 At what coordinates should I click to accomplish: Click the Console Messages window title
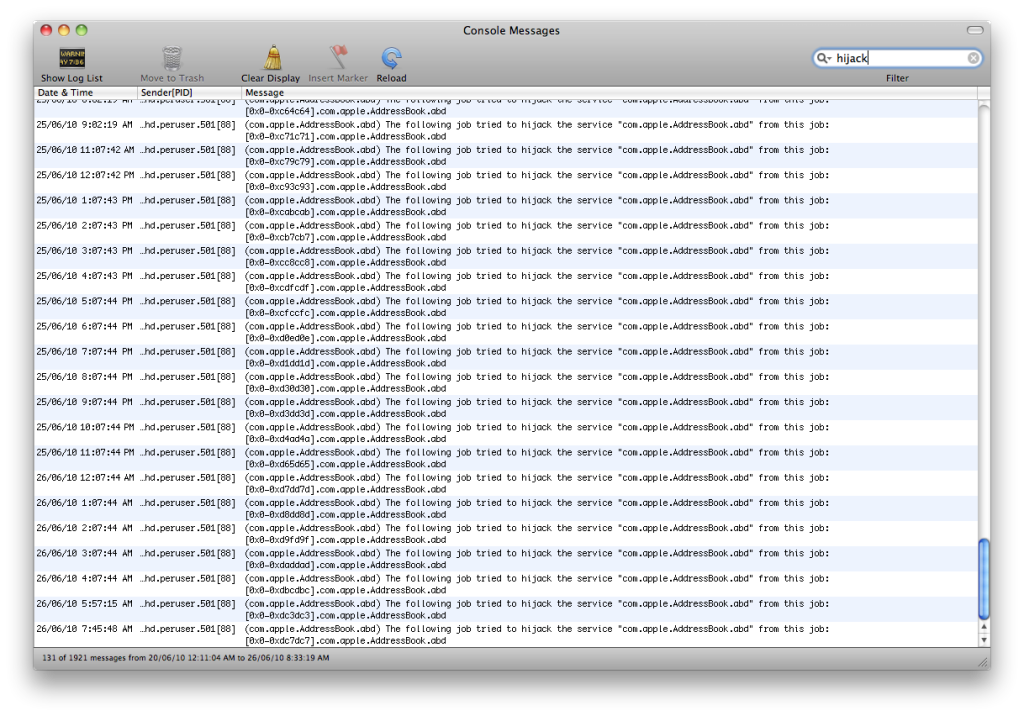coord(511,30)
